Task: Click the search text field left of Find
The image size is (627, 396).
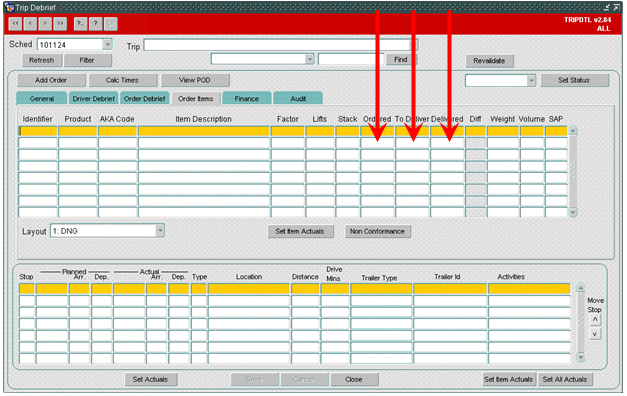Action: 350,59
